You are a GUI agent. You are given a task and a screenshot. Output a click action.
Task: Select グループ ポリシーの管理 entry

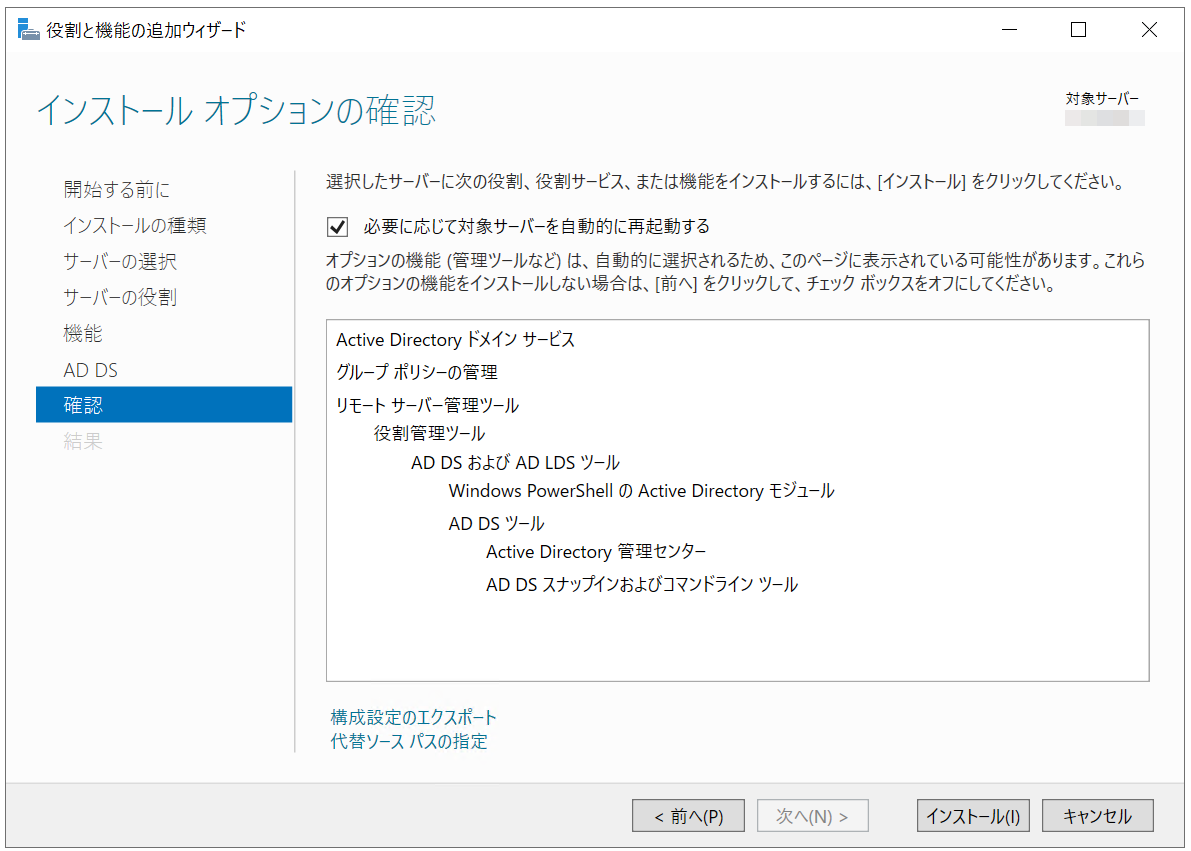tap(417, 372)
